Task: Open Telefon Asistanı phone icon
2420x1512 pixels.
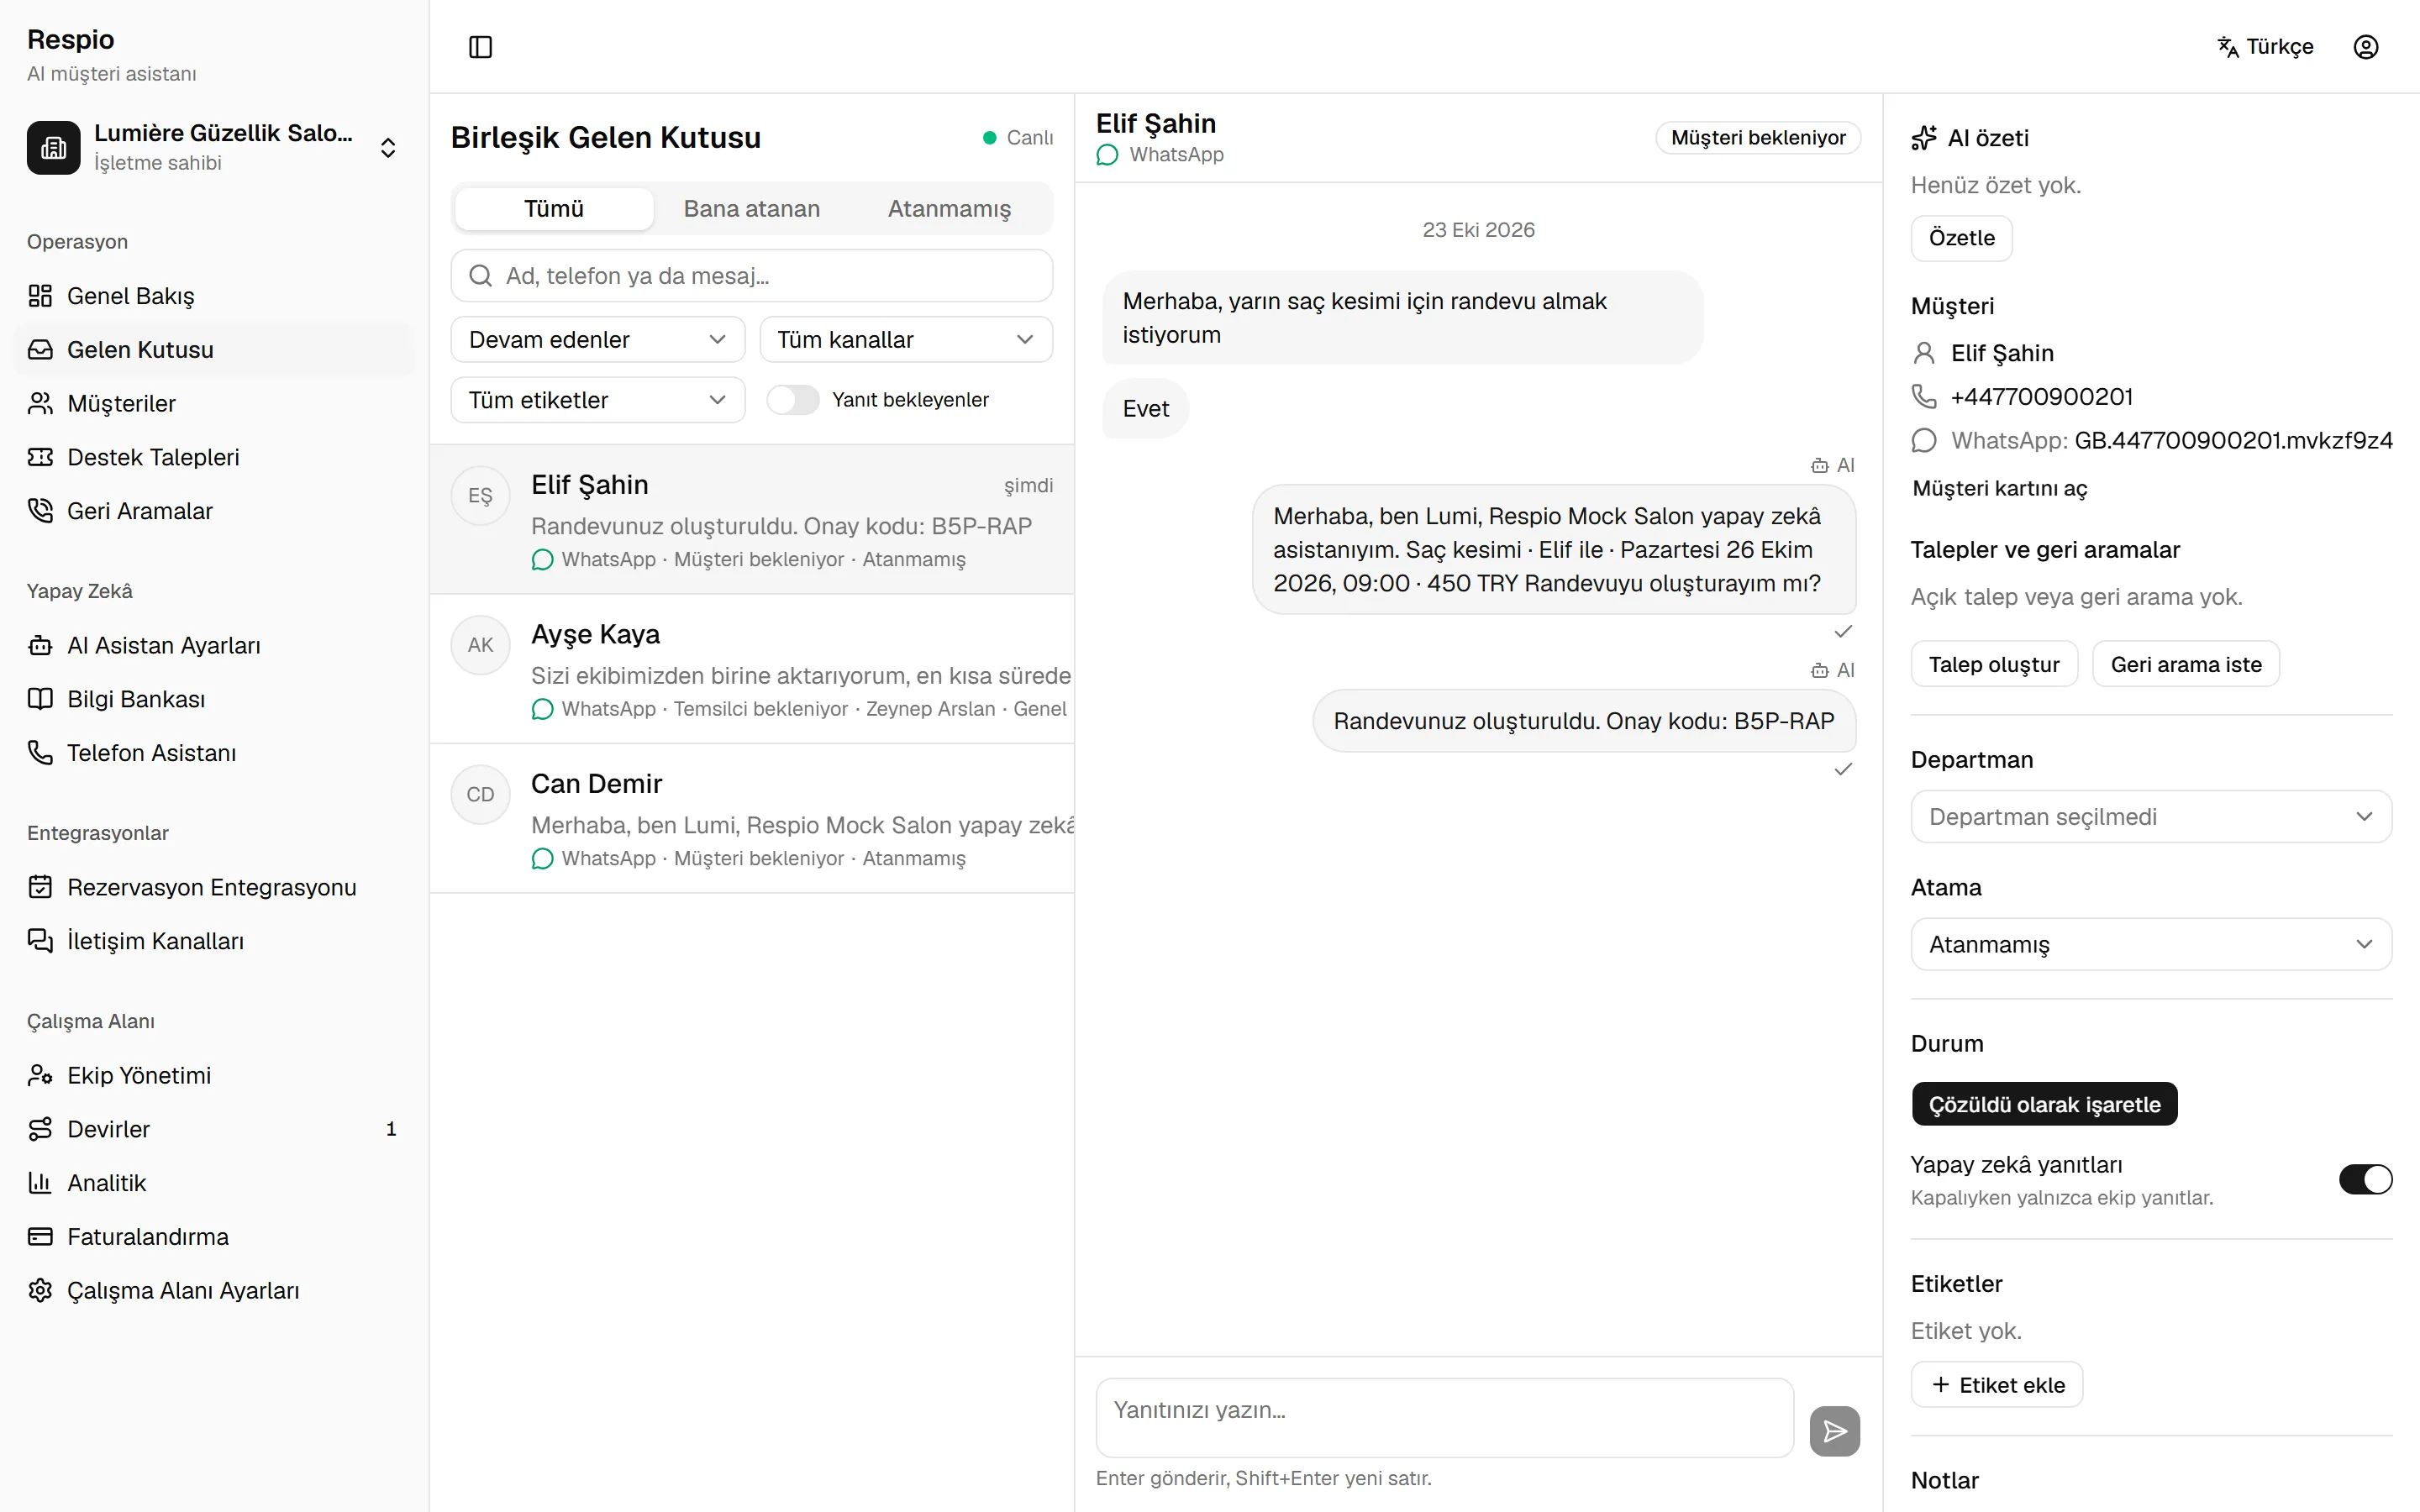Action: pyautogui.click(x=40, y=753)
